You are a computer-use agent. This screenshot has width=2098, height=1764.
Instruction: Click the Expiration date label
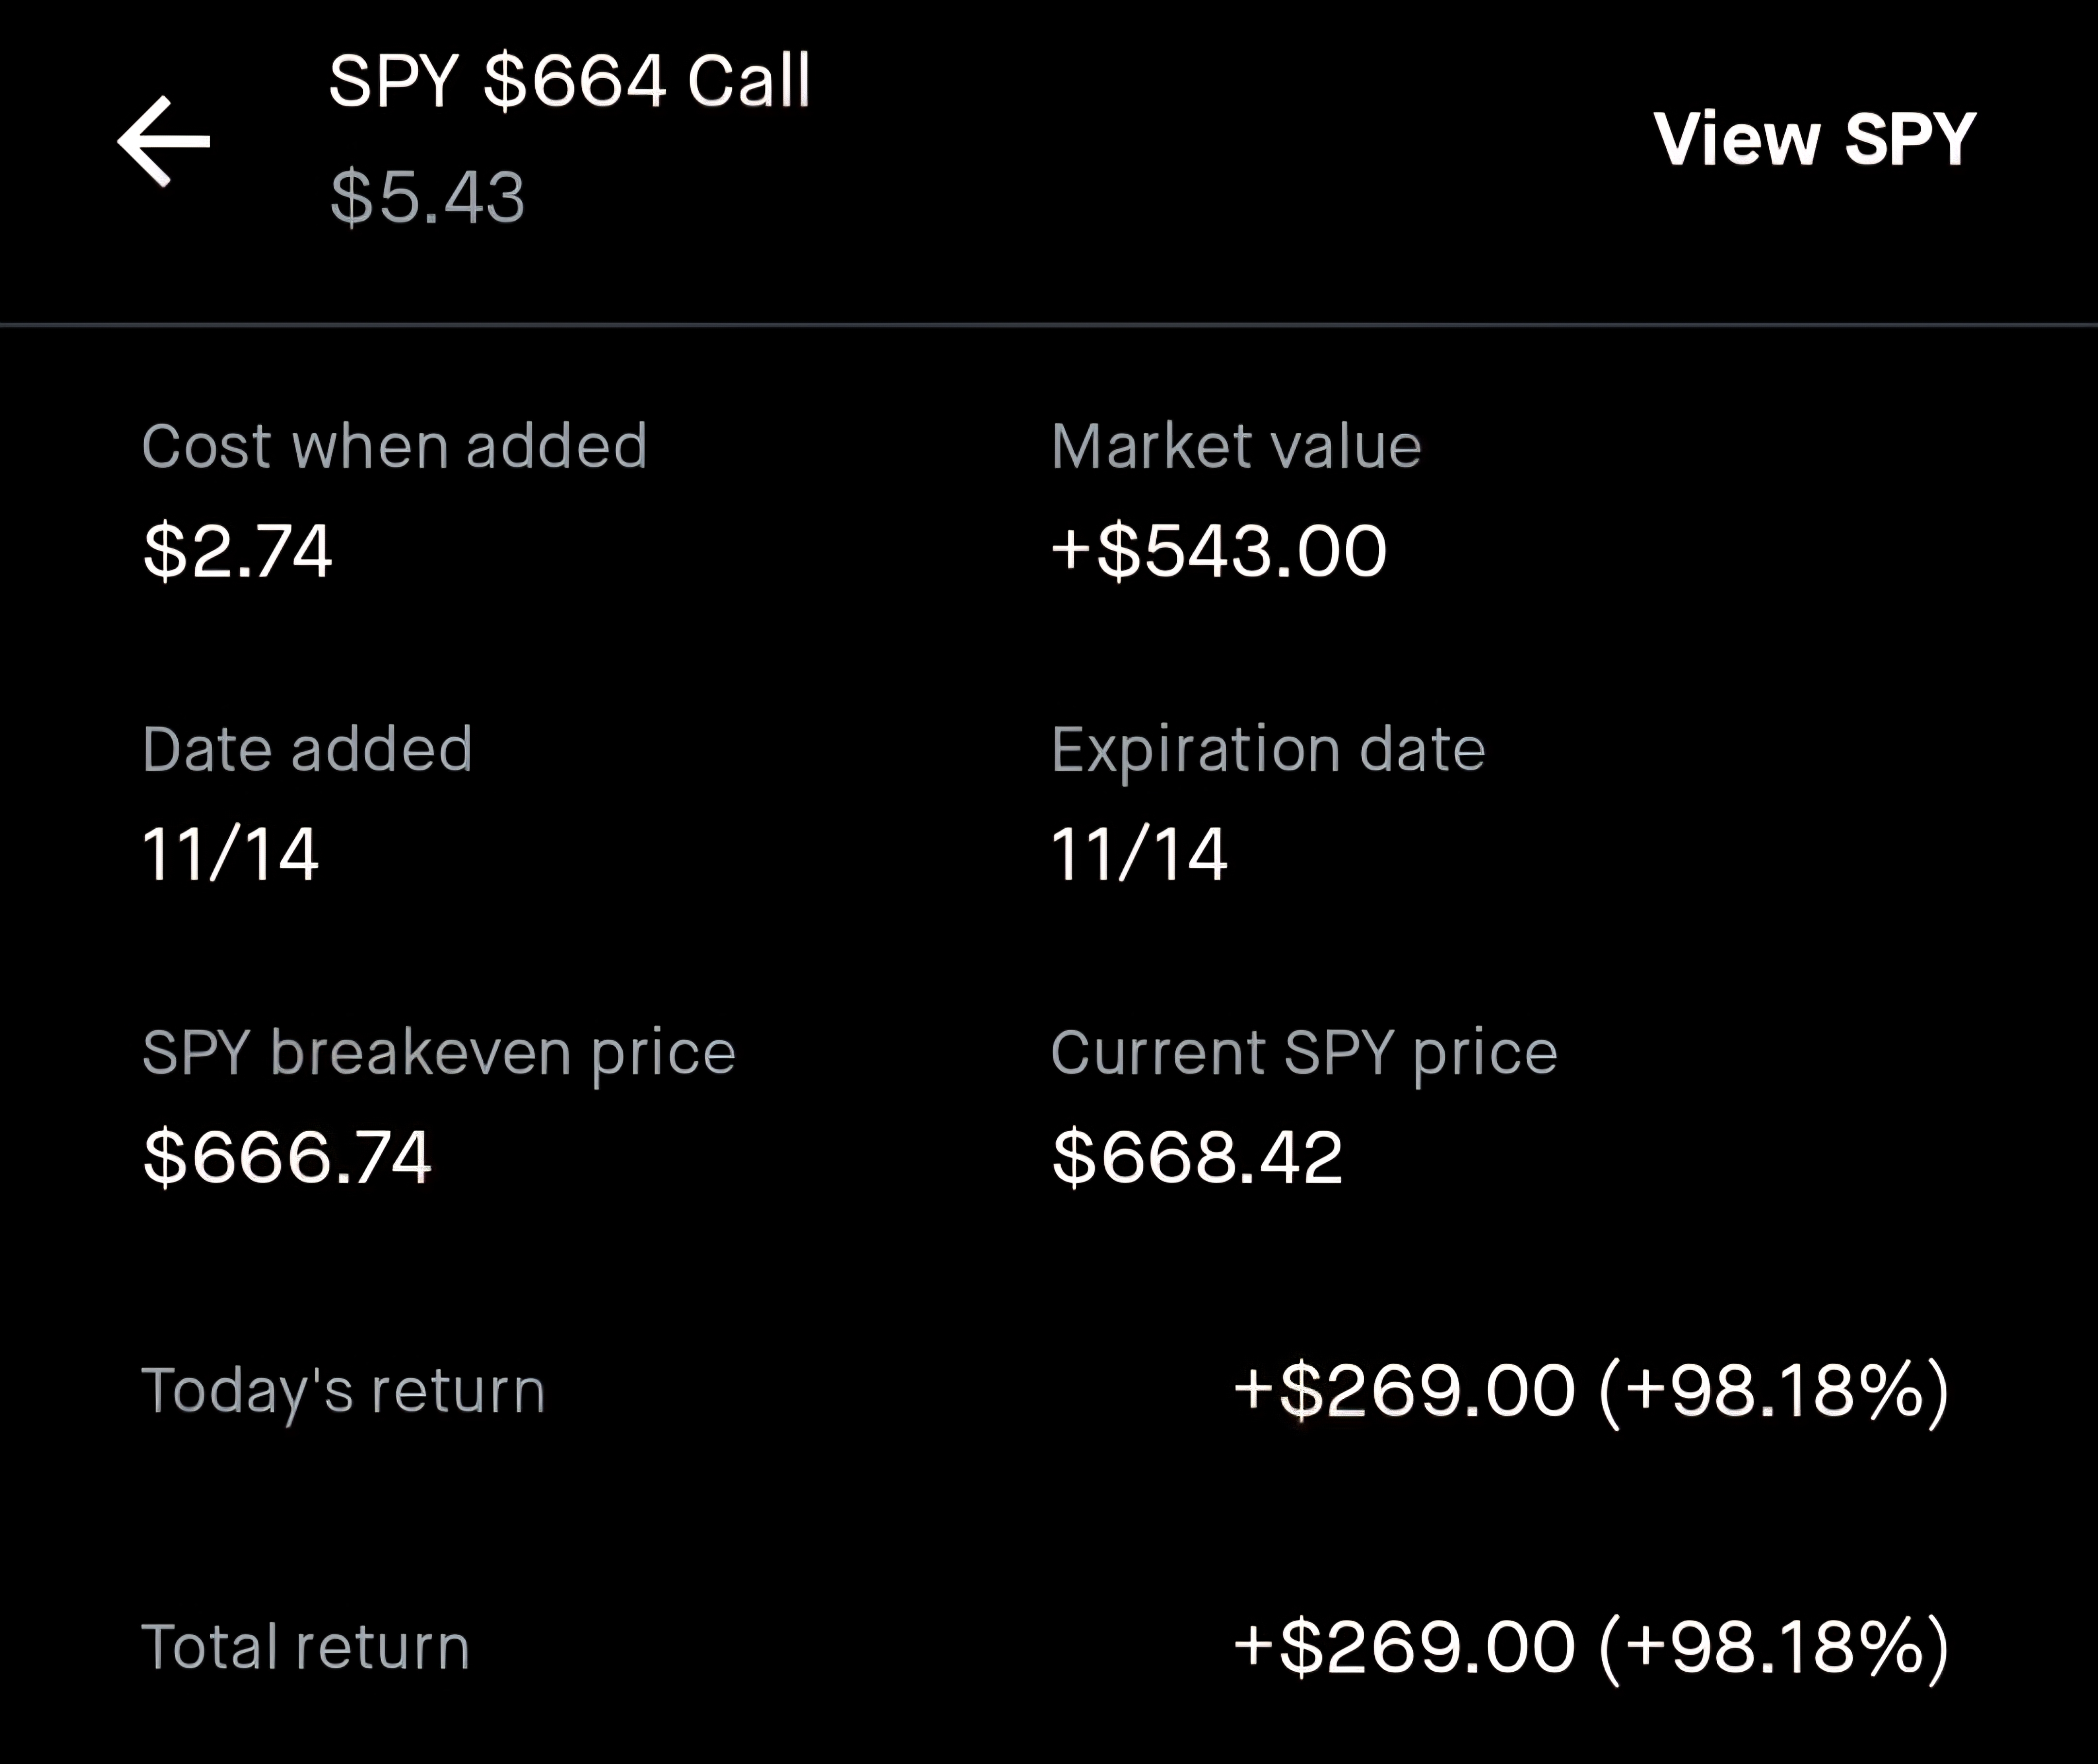click(x=1268, y=749)
